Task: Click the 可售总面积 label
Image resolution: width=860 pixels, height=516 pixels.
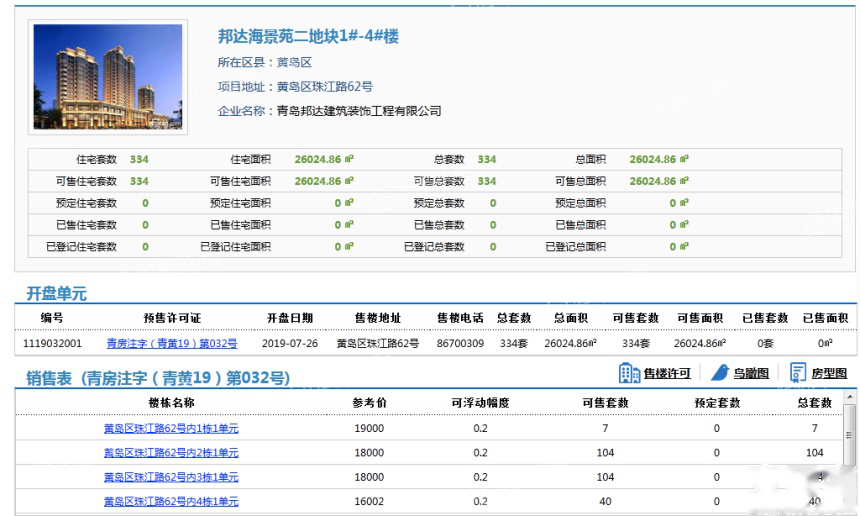Action: tap(580, 182)
